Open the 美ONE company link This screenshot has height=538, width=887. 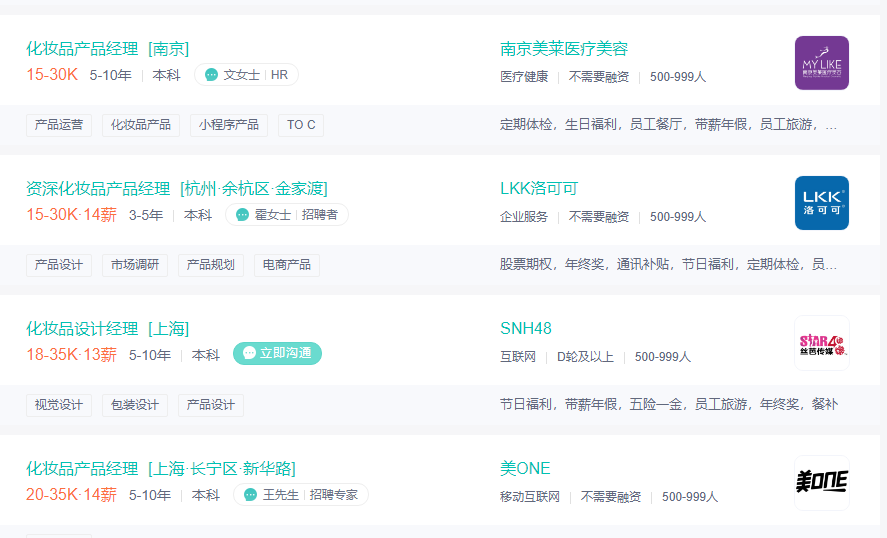525,469
